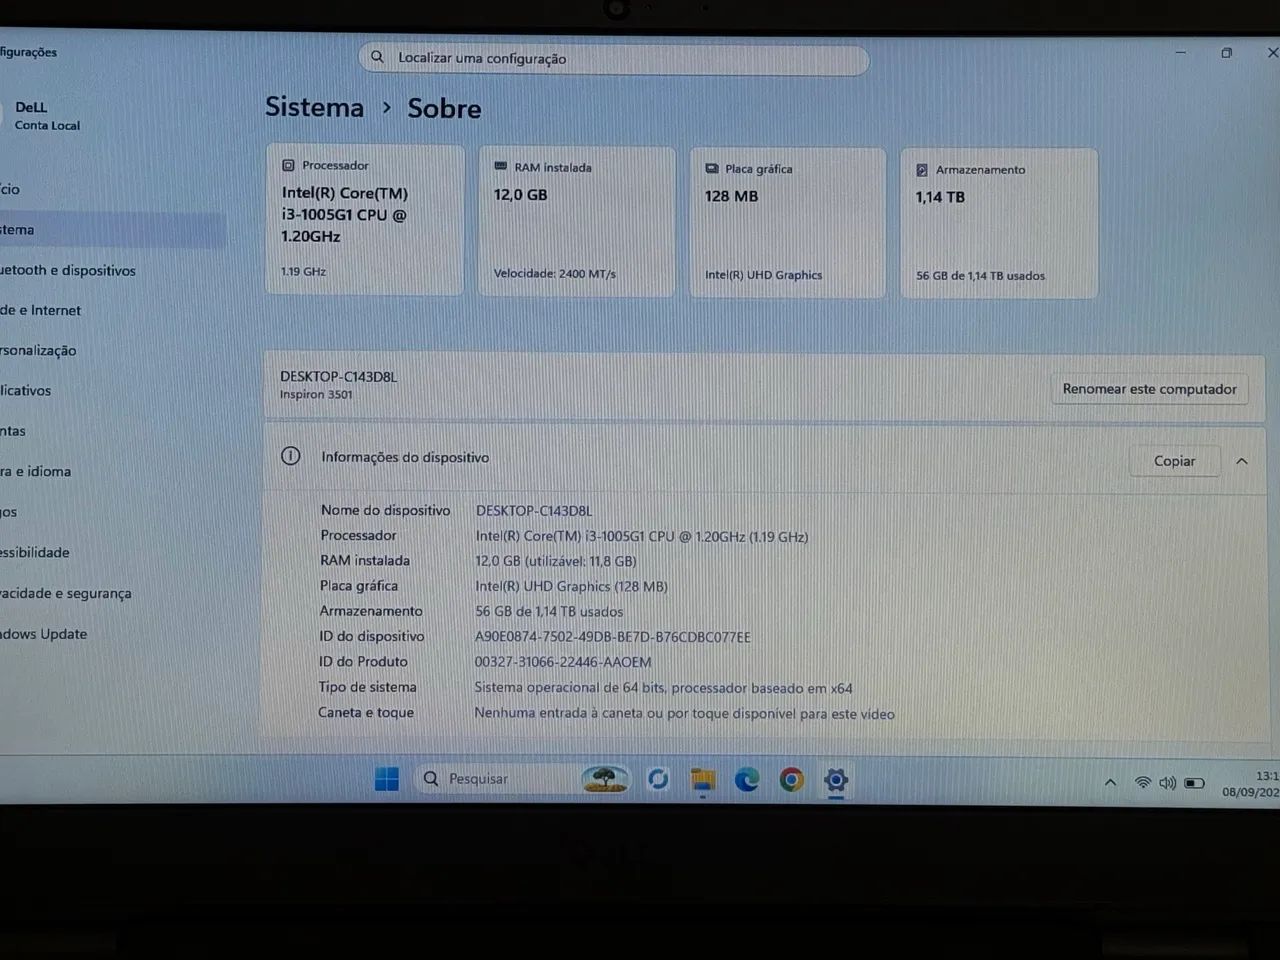
Task: Click the 'Caneta e toque' value text
Action: click(x=684, y=713)
